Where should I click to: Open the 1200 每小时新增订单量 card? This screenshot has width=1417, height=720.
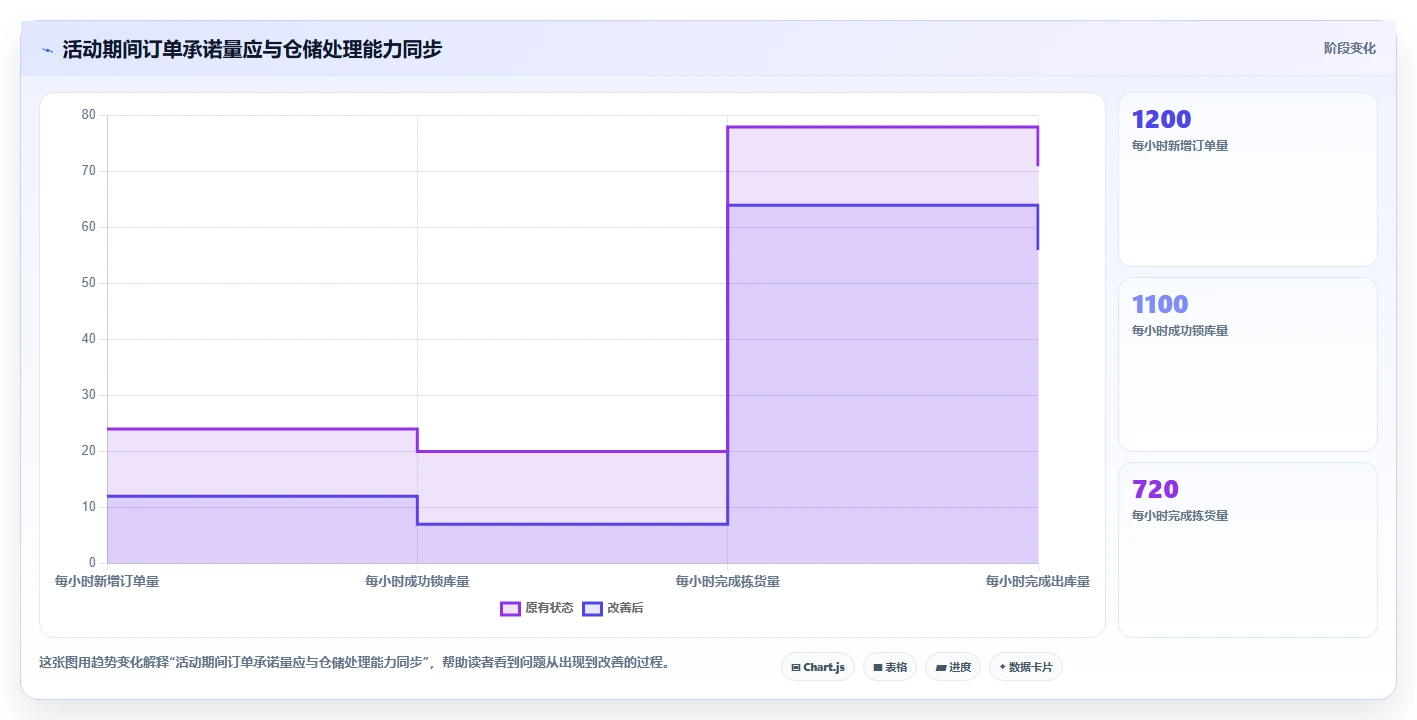[x=1247, y=180]
